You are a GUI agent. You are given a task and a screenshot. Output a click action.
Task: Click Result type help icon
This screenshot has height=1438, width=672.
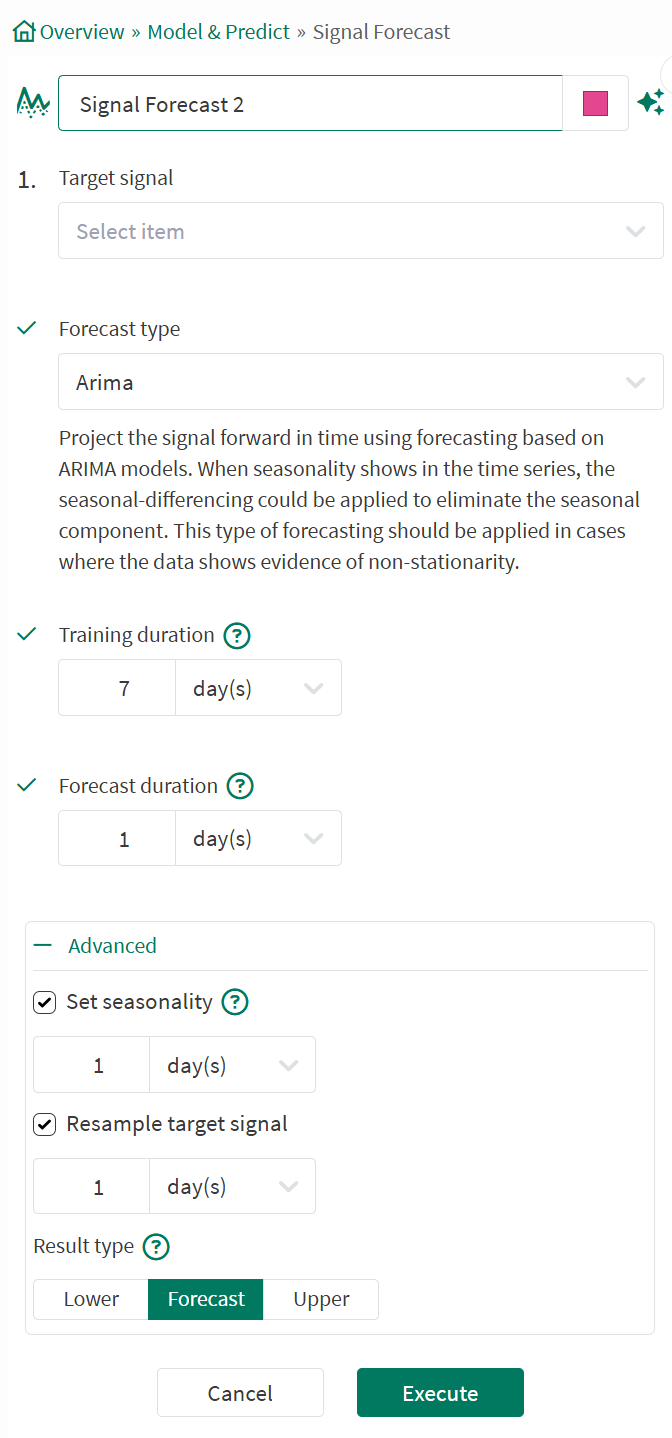point(156,1246)
